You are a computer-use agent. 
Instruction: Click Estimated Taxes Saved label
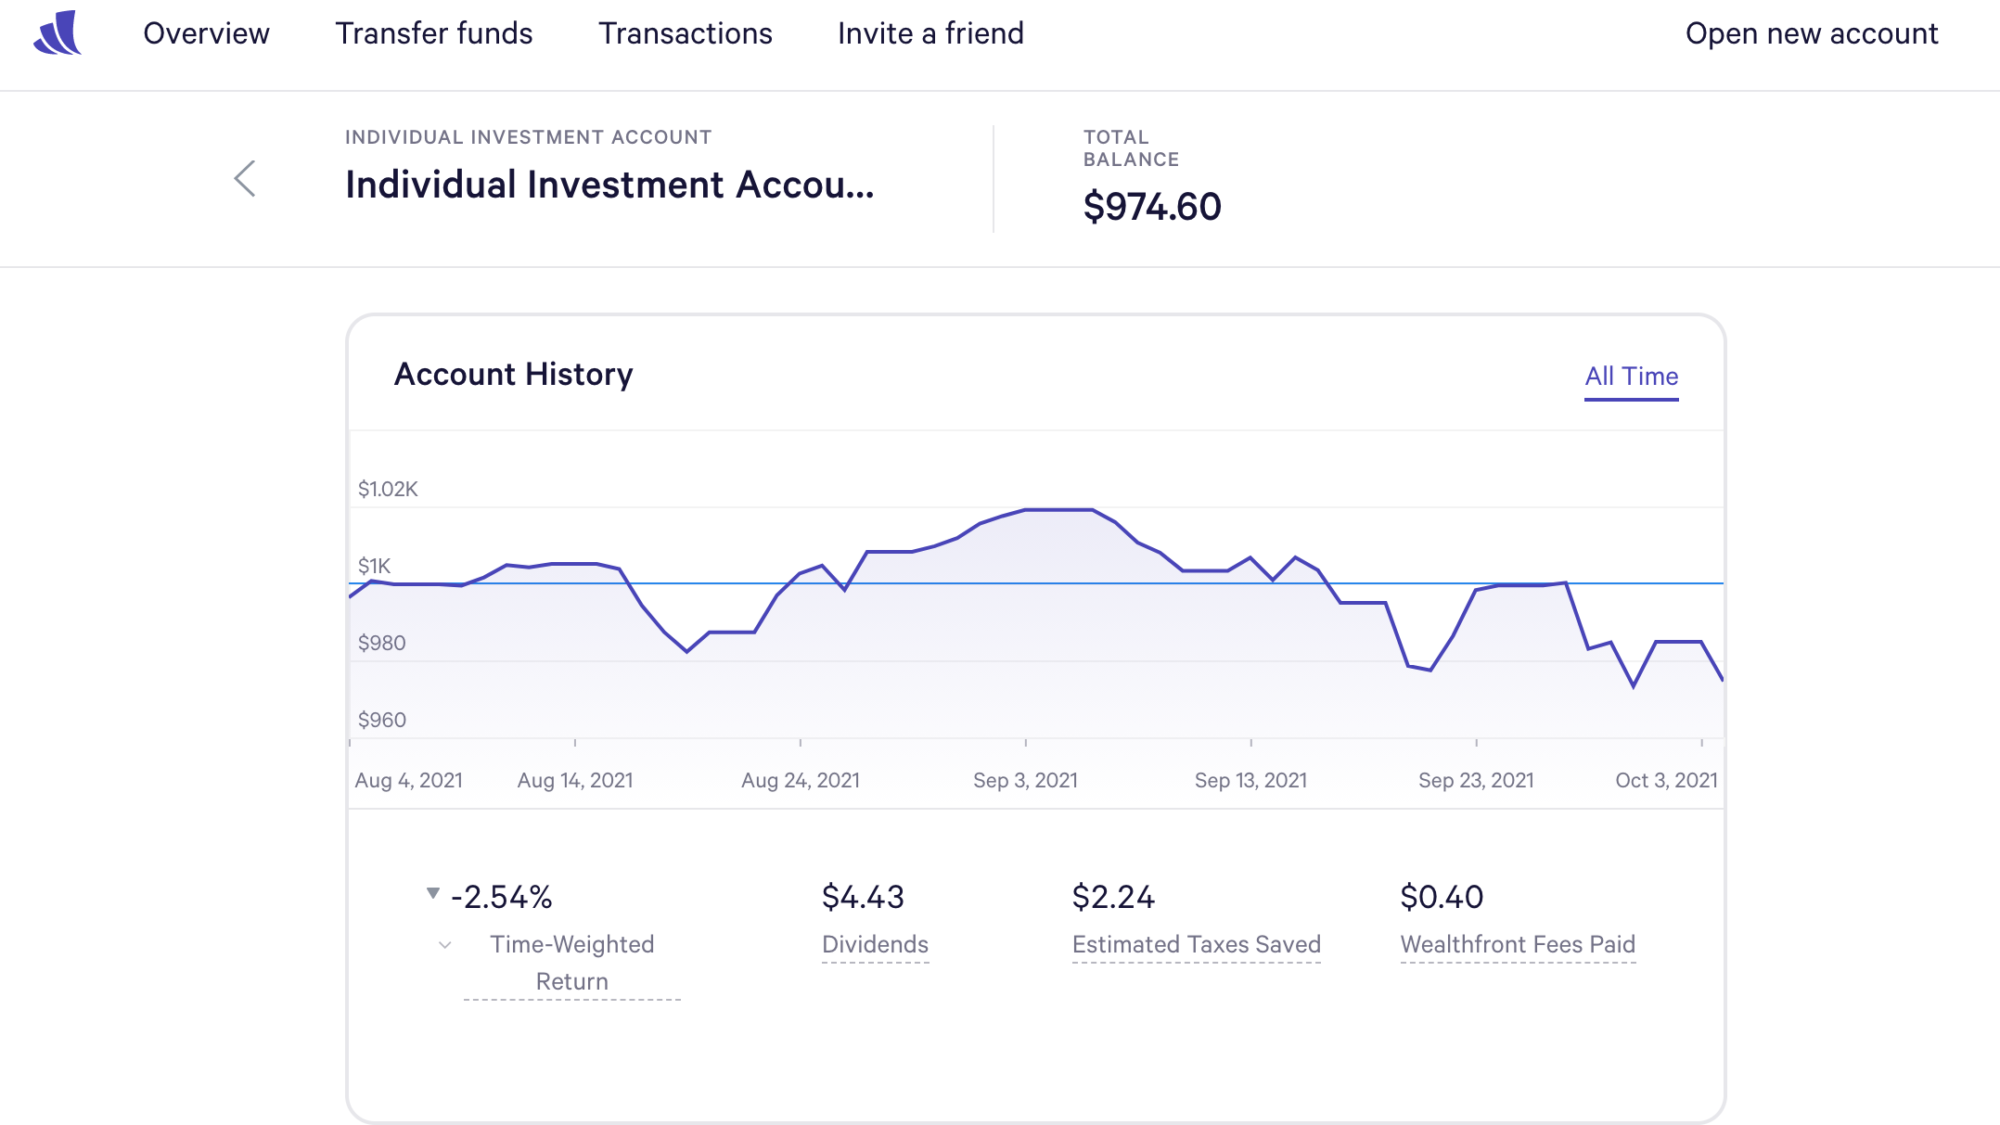click(1196, 944)
